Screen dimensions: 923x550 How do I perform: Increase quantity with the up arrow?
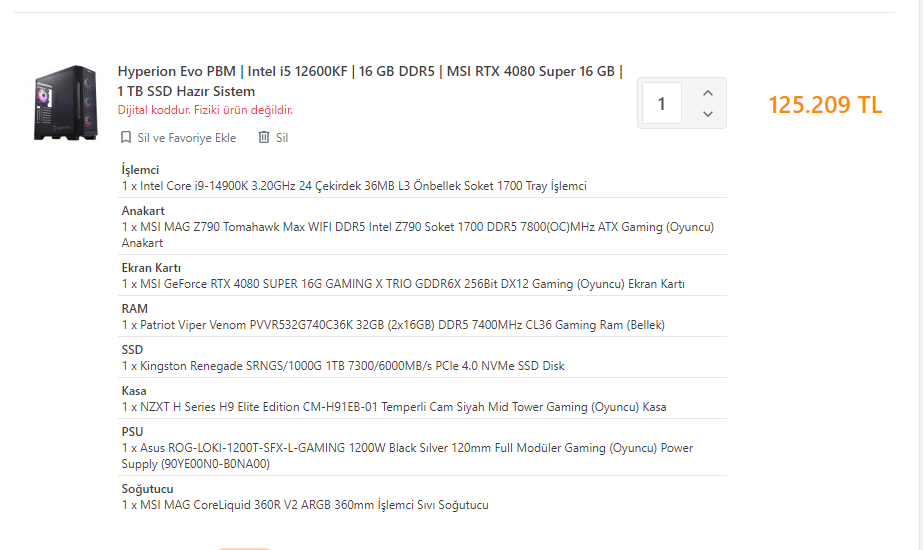click(708, 93)
